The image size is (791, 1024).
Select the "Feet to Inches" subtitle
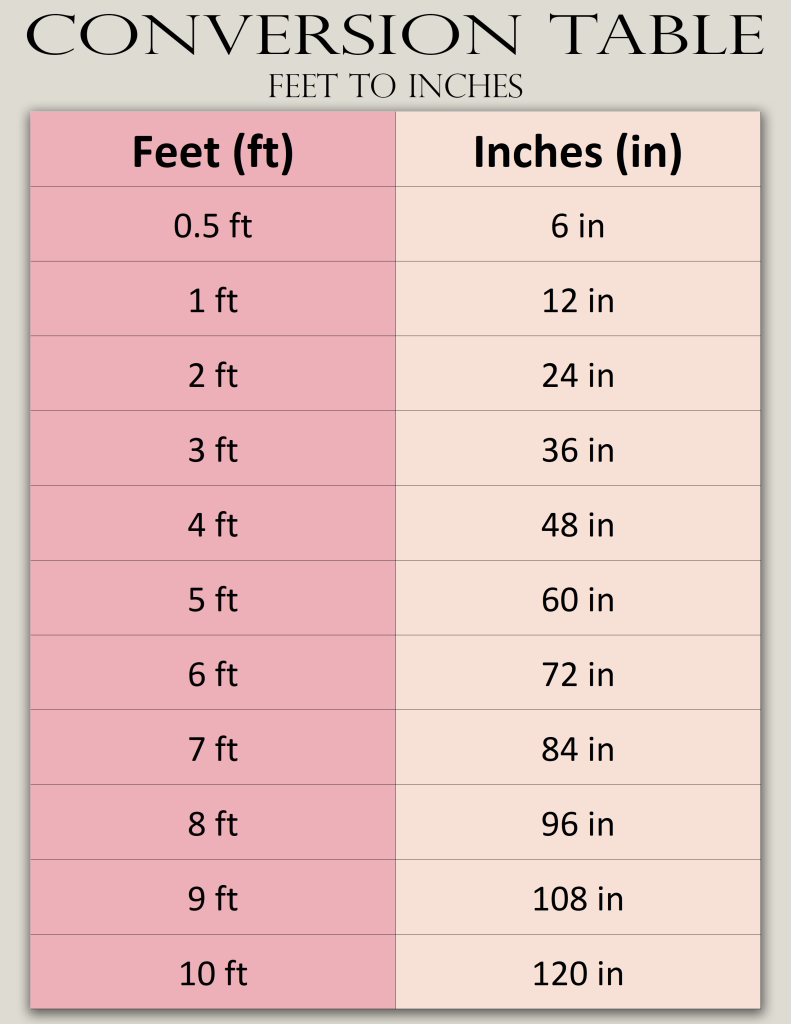point(395,87)
